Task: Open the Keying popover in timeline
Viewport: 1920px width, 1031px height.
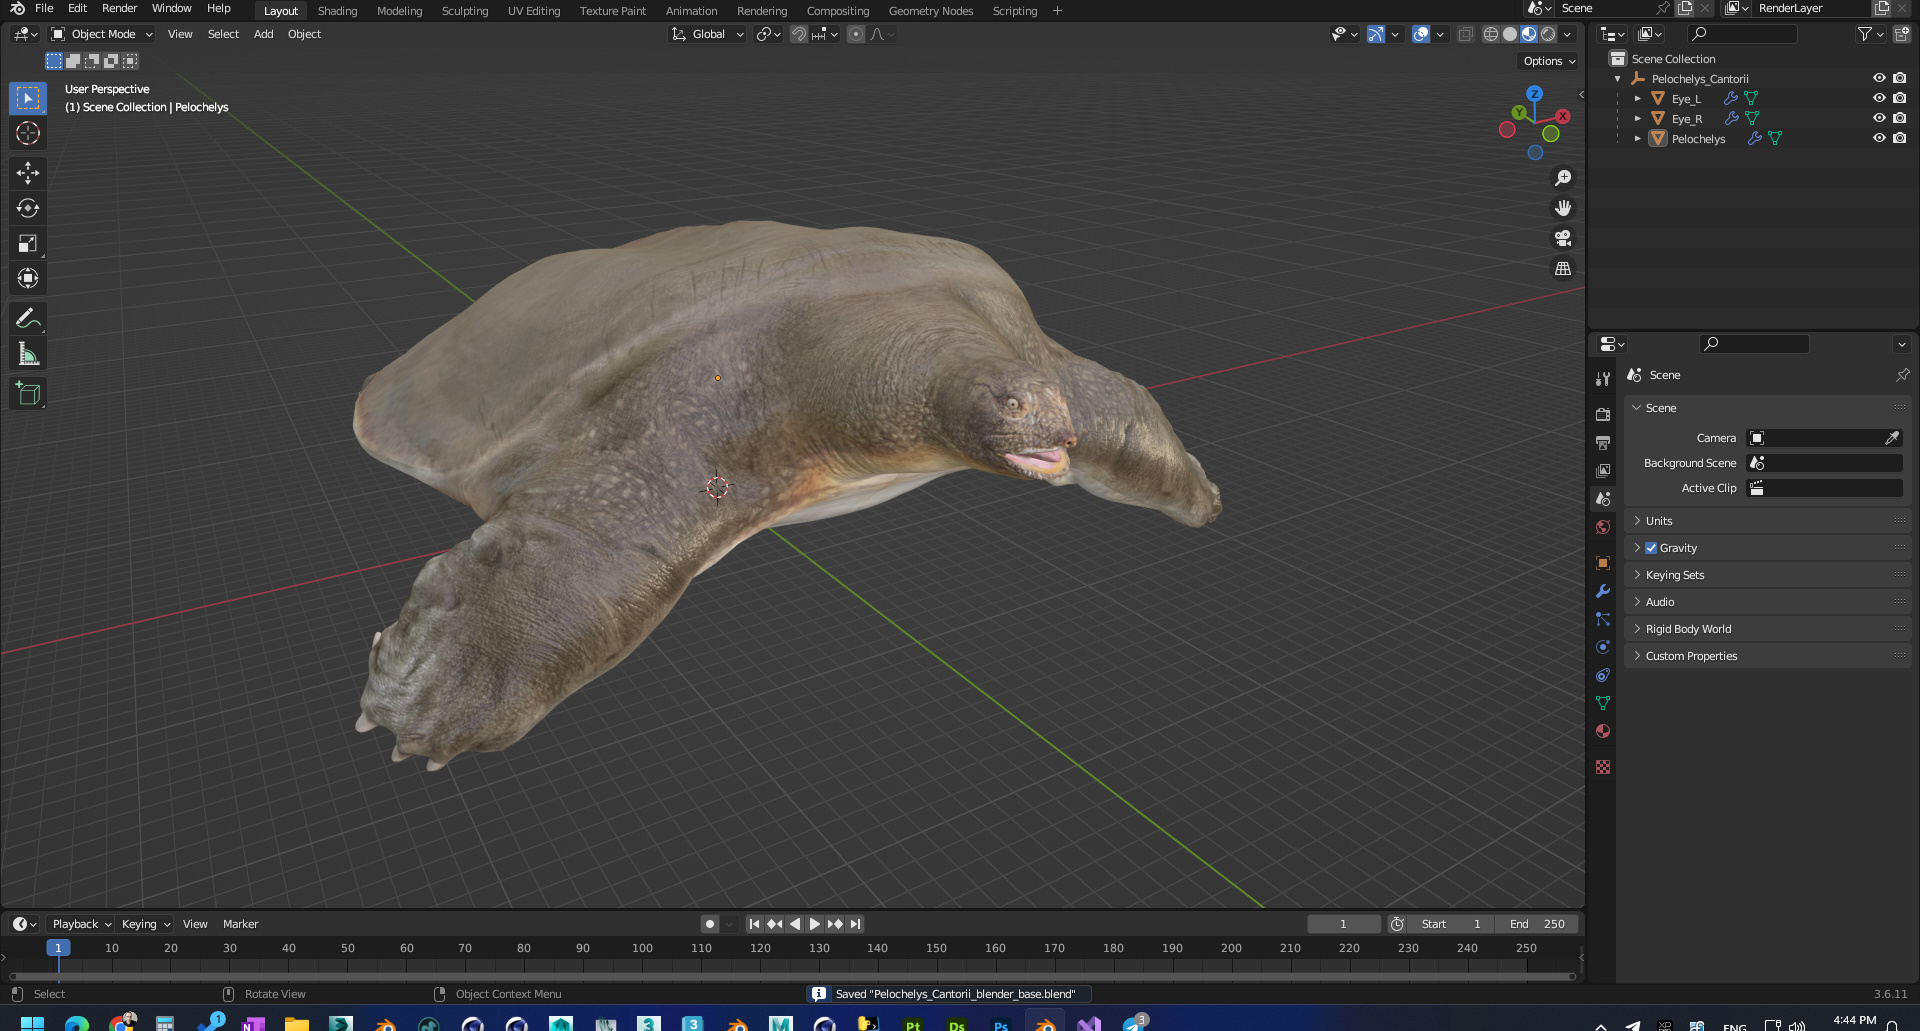Action: click(146, 924)
